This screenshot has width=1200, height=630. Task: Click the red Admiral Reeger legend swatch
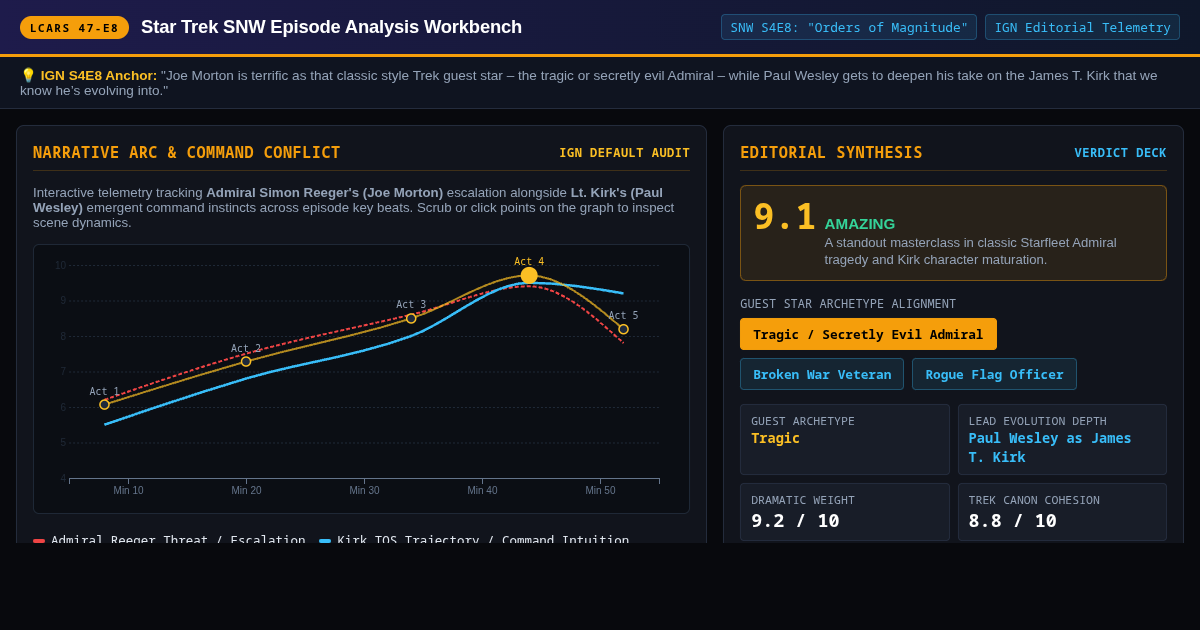coord(39,541)
